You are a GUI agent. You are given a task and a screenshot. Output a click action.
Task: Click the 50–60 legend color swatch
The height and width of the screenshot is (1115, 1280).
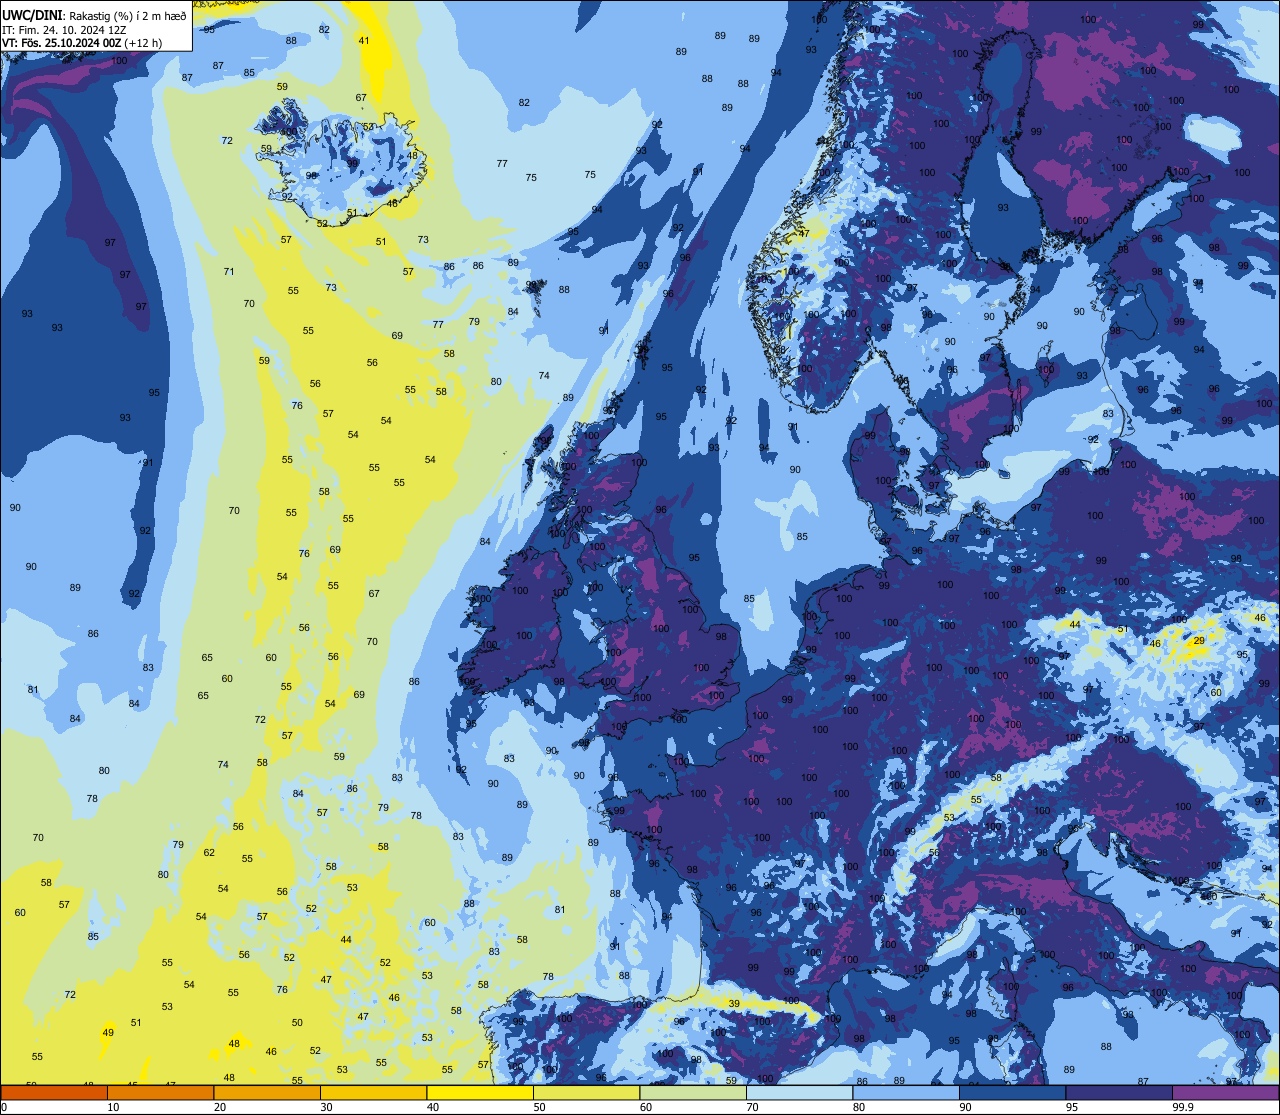point(586,1093)
